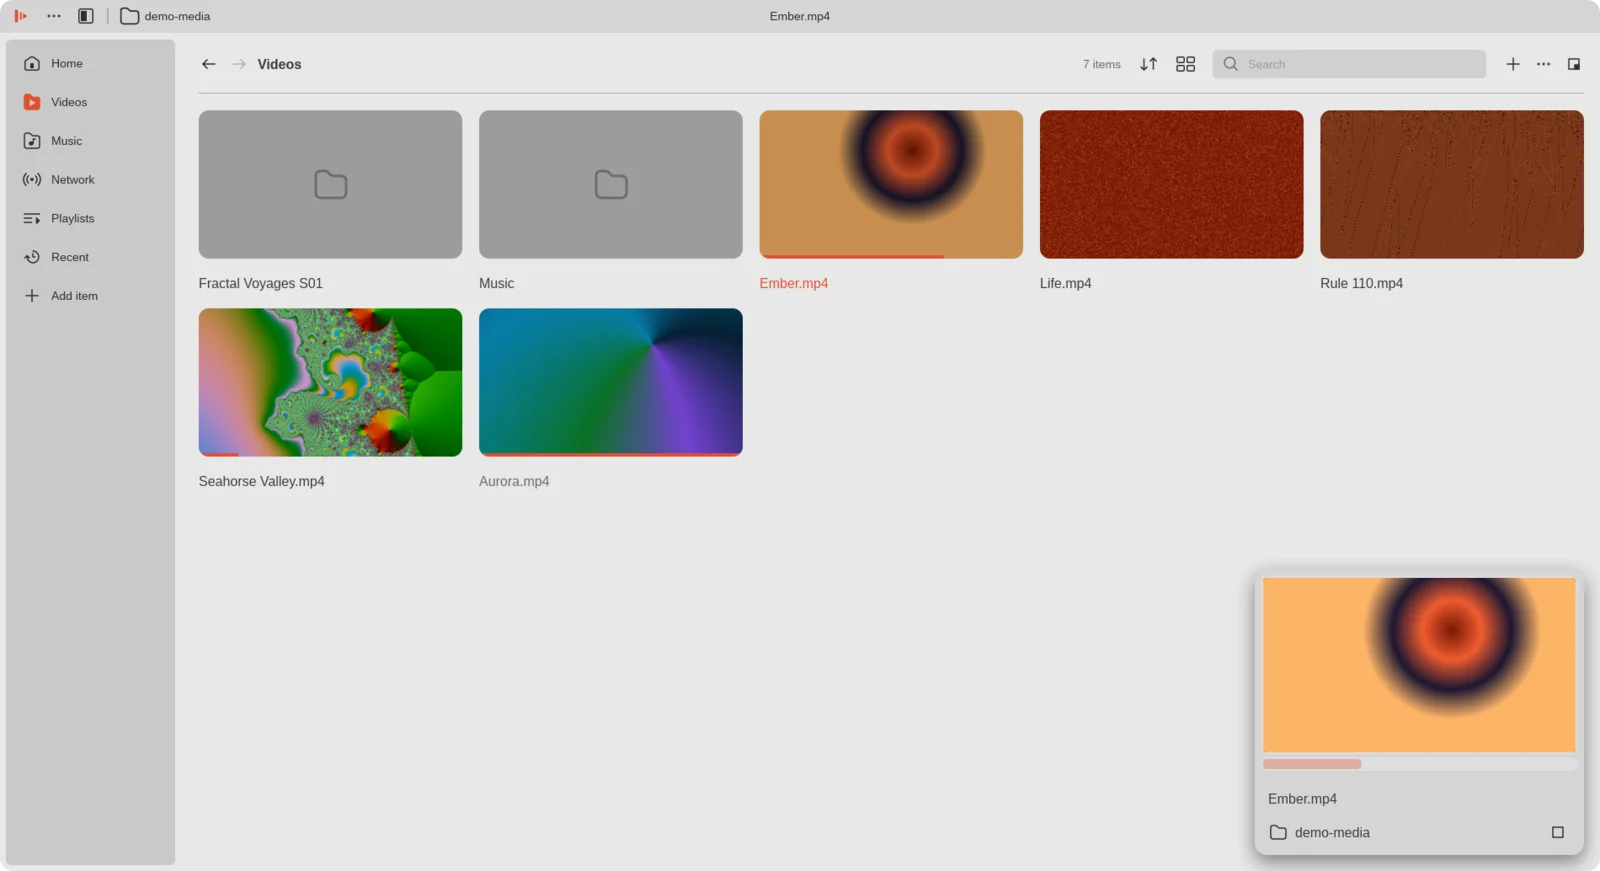Toggle the mini player panel icon

click(1574, 64)
